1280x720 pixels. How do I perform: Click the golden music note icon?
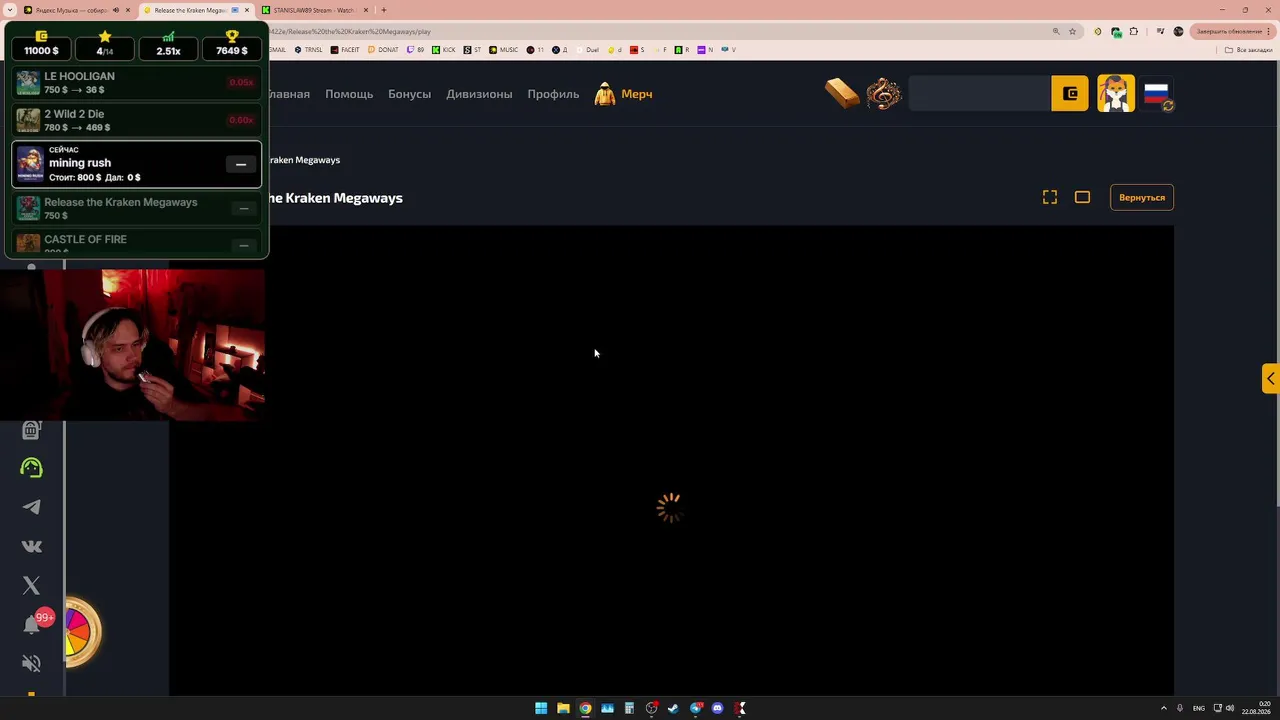[x=884, y=94]
